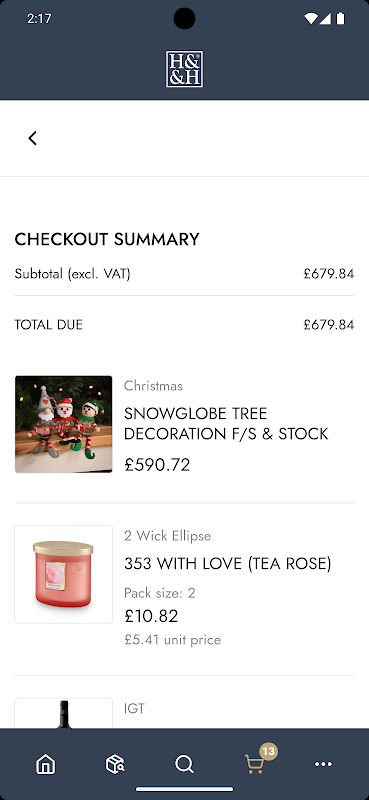Viewport: 369px width, 800px height.
Task: Open the product browse box icon
Action: pos(115,764)
